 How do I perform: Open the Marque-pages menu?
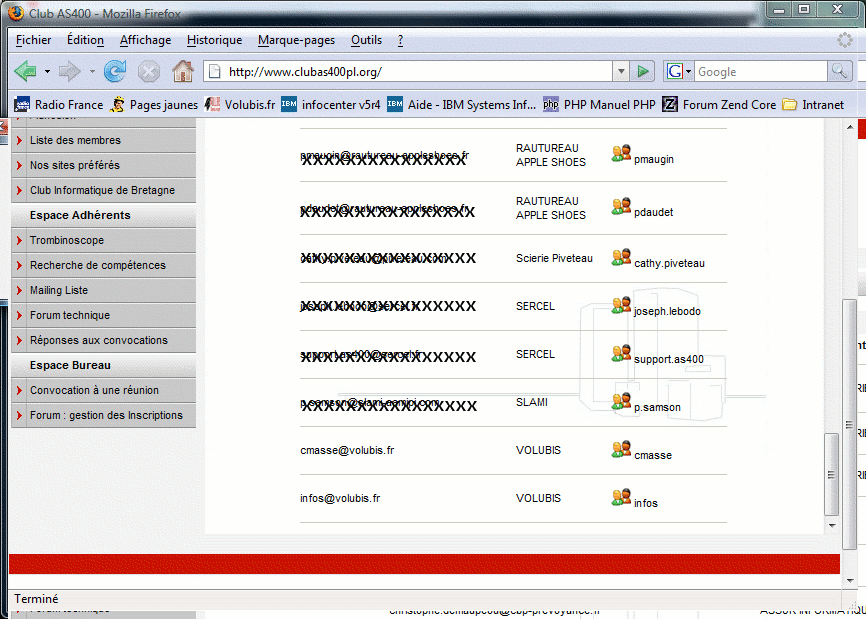point(296,40)
